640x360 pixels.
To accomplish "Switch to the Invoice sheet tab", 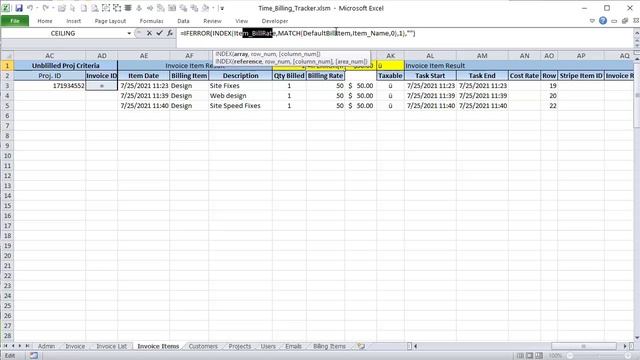I will 75,346.
